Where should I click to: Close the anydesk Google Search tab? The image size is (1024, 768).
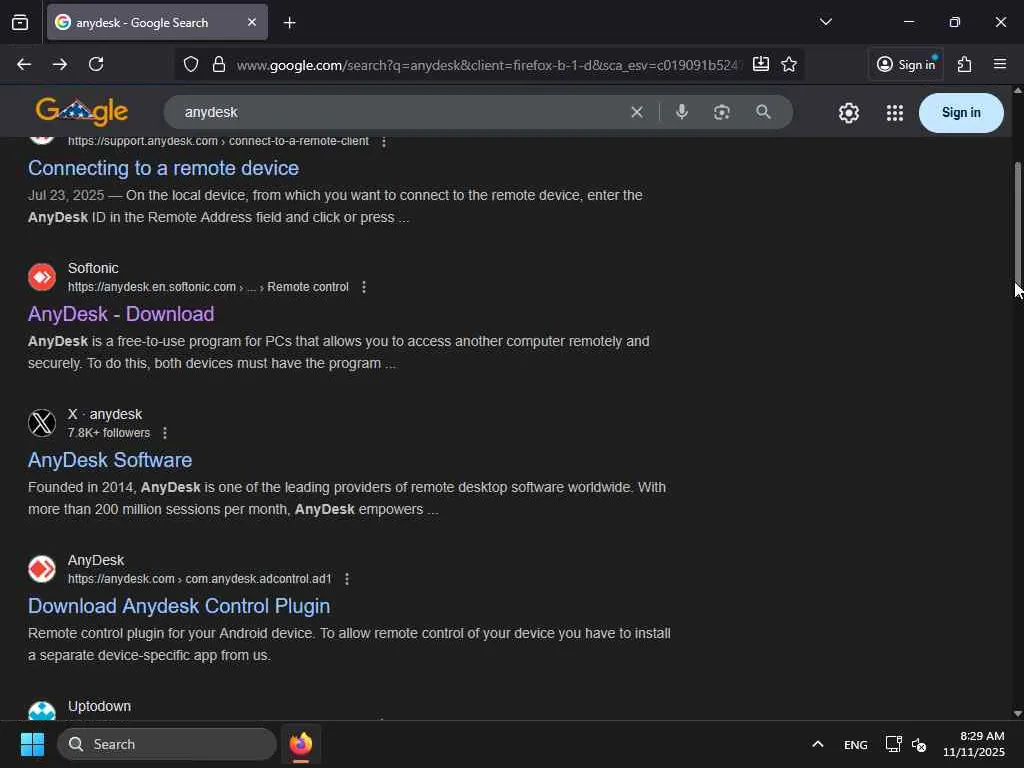pyautogui.click(x=251, y=22)
